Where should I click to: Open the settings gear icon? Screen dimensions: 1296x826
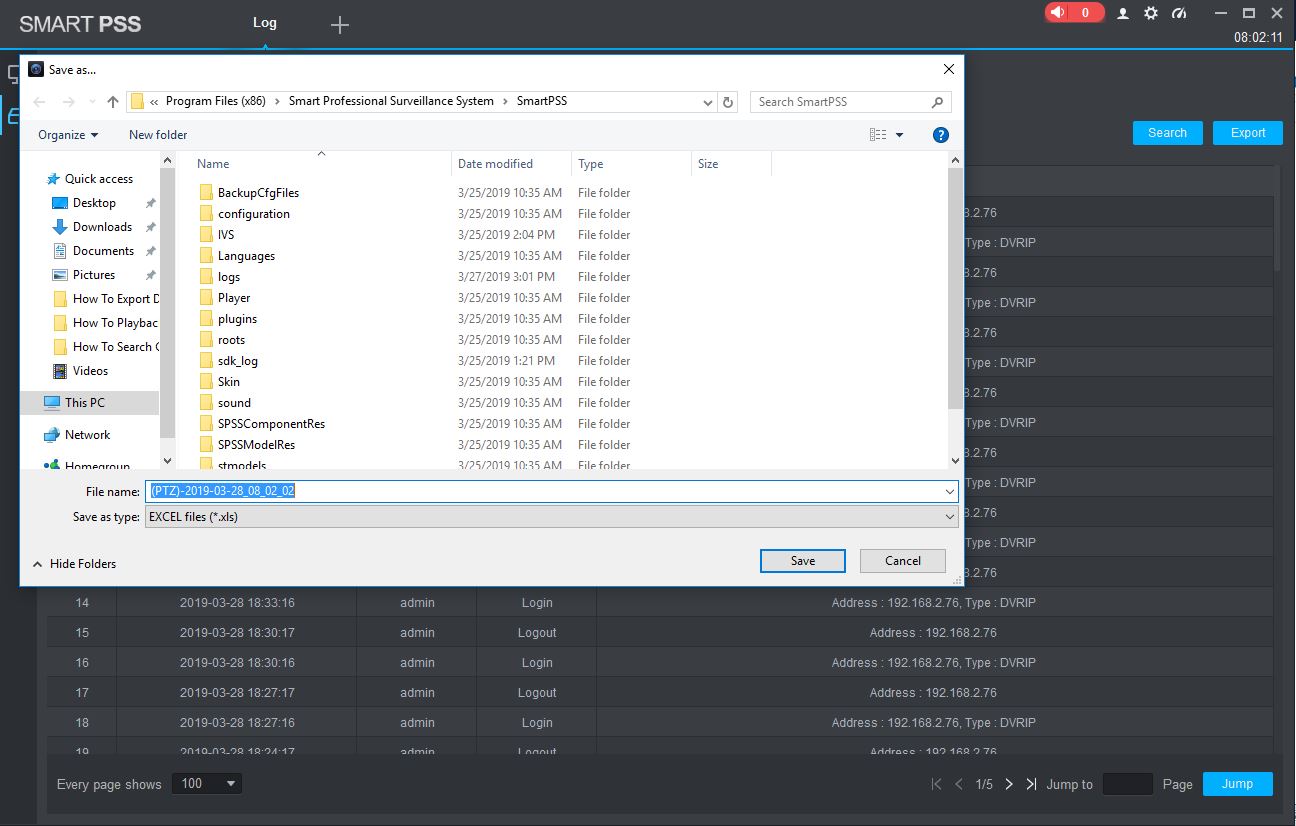tap(1151, 13)
